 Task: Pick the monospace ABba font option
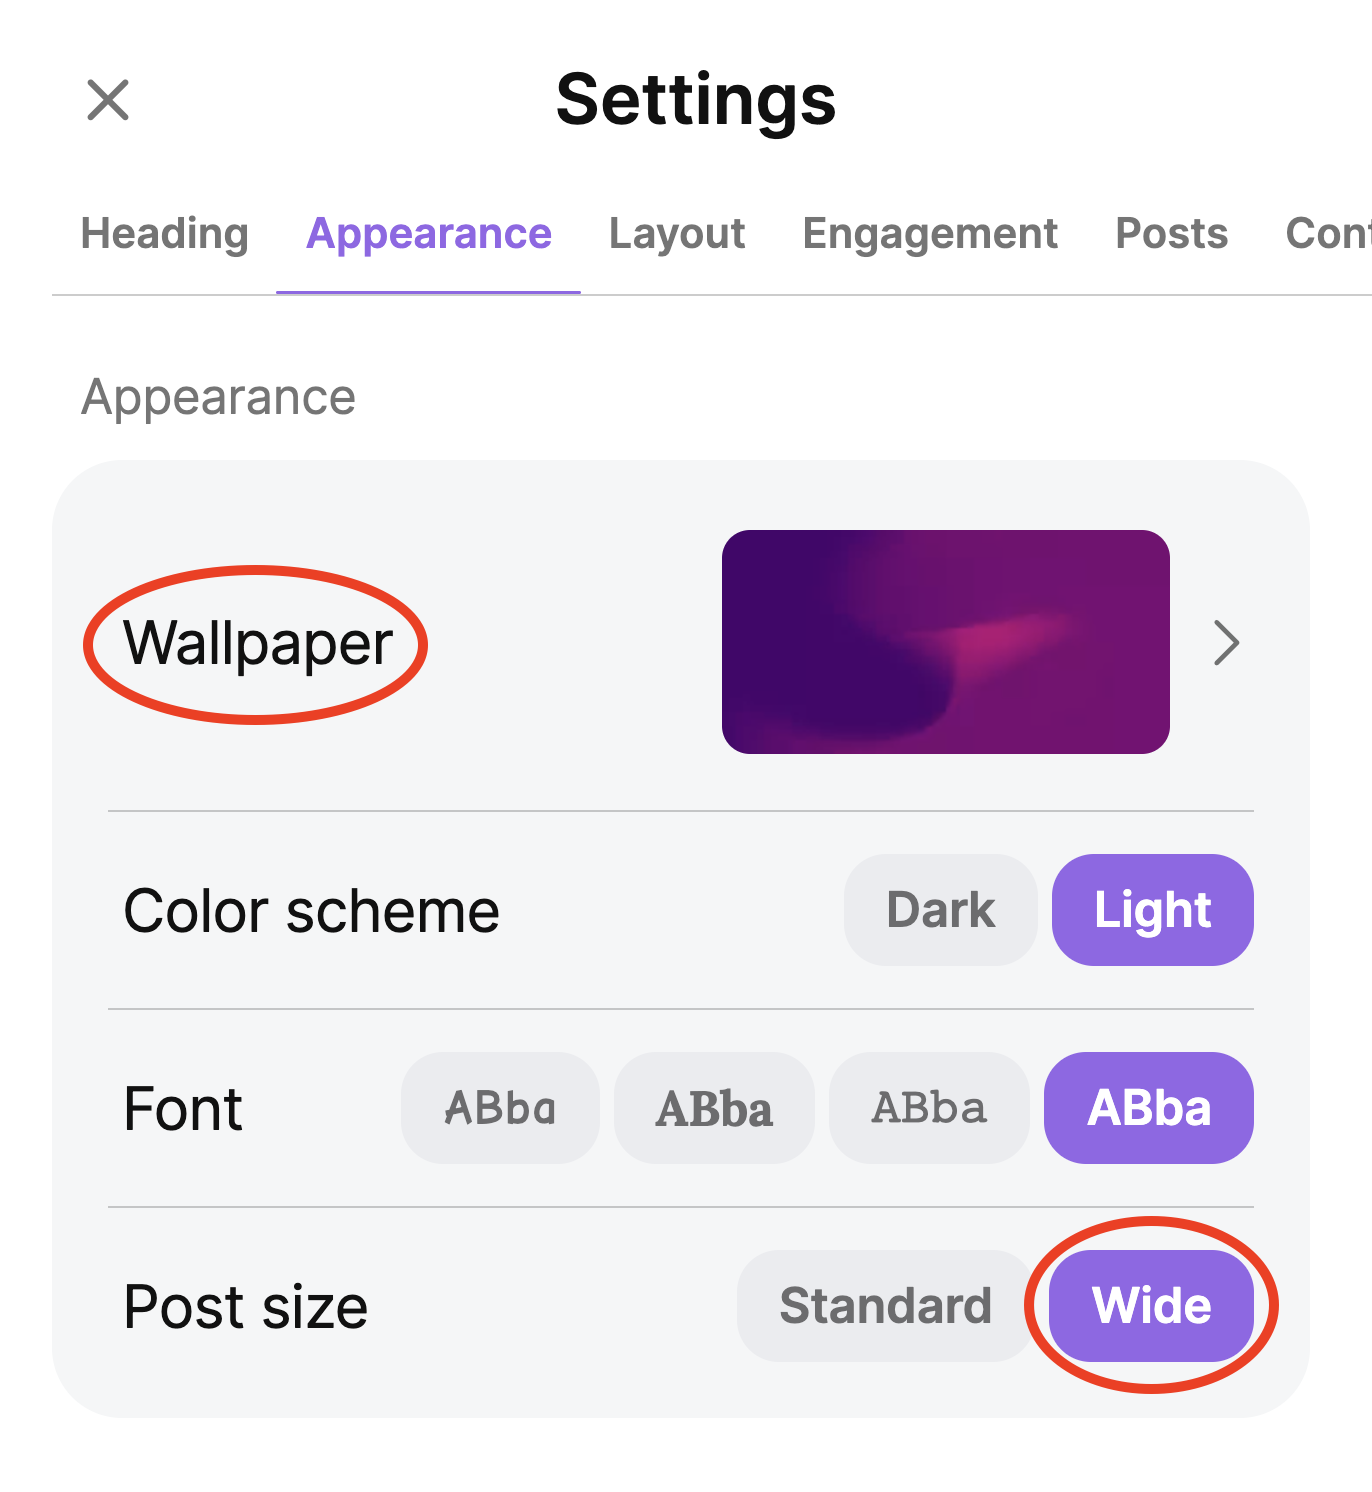pos(929,1108)
